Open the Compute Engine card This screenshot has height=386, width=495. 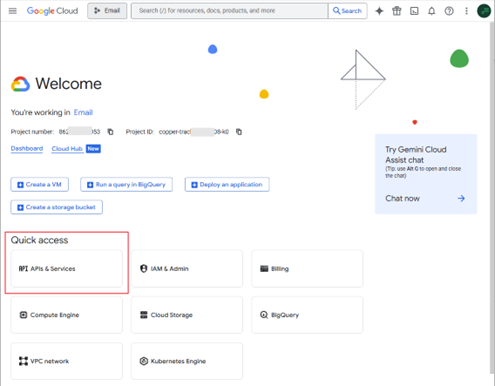67,315
